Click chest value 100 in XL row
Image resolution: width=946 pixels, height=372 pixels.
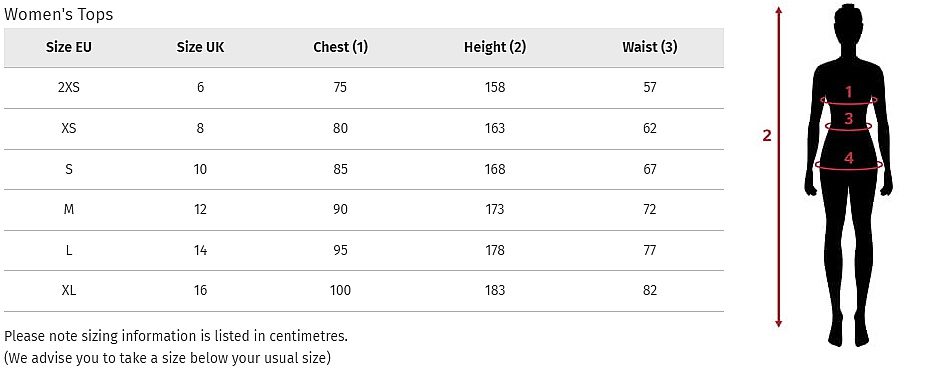pyautogui.click(x=340, y=291)
